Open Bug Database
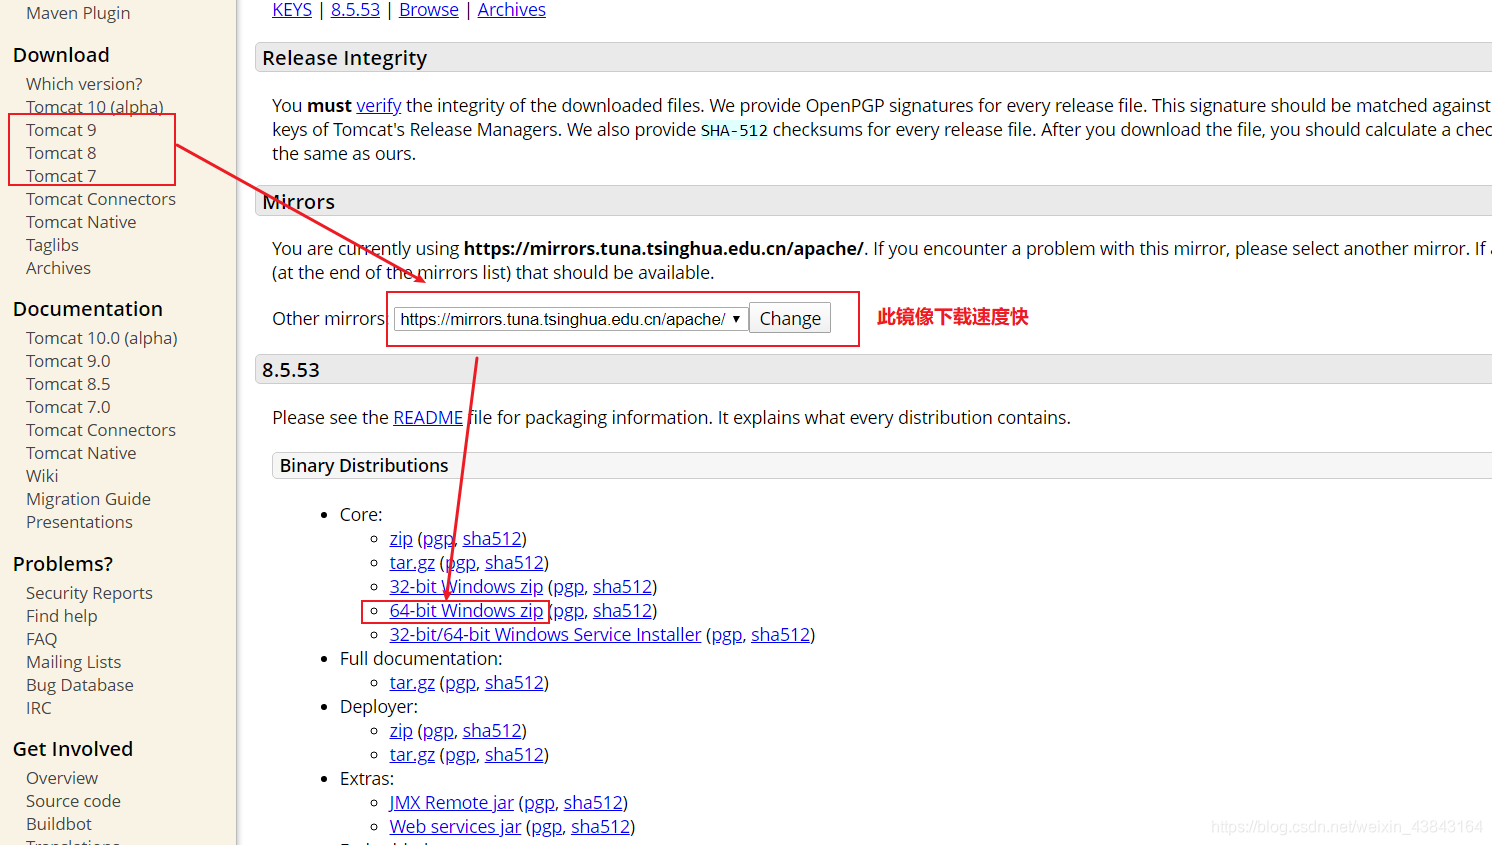The width and height of the screenshot is (1492, 845). pyautogui.click(x=80, y=685)
